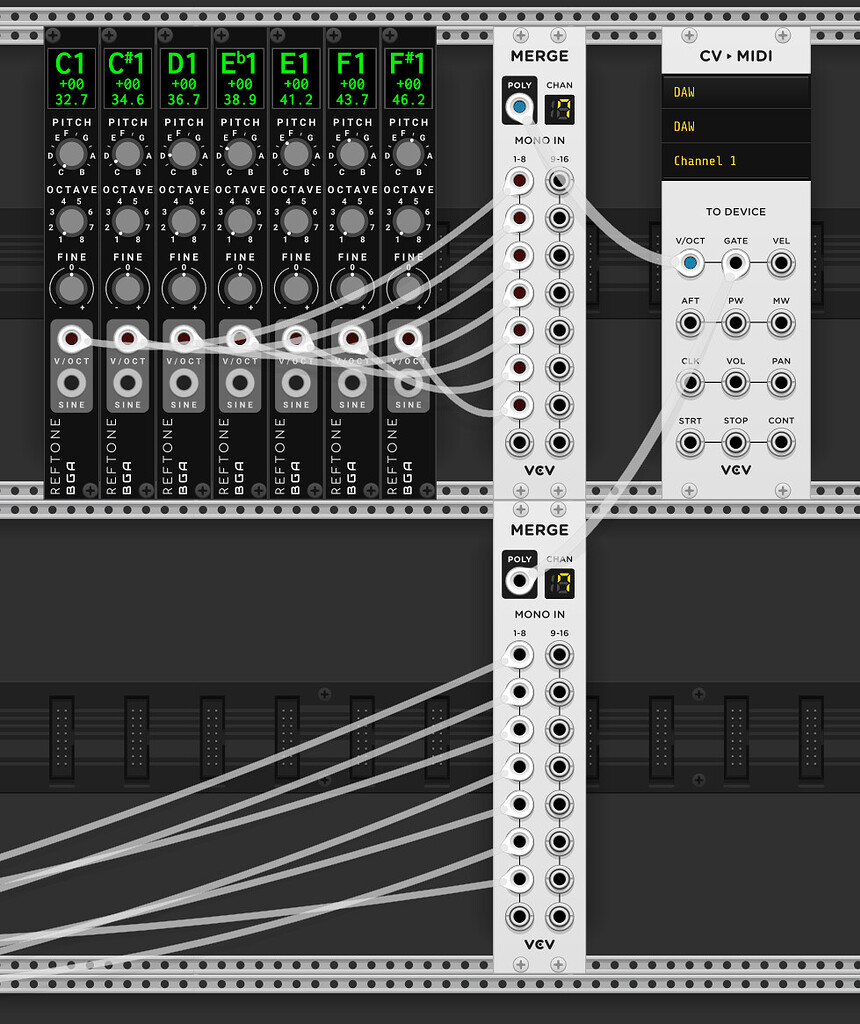Click the STRT port on CV-MIDI
Image resolution: width=860 pixels, height=1024 pixels.
tap(690, 441)
